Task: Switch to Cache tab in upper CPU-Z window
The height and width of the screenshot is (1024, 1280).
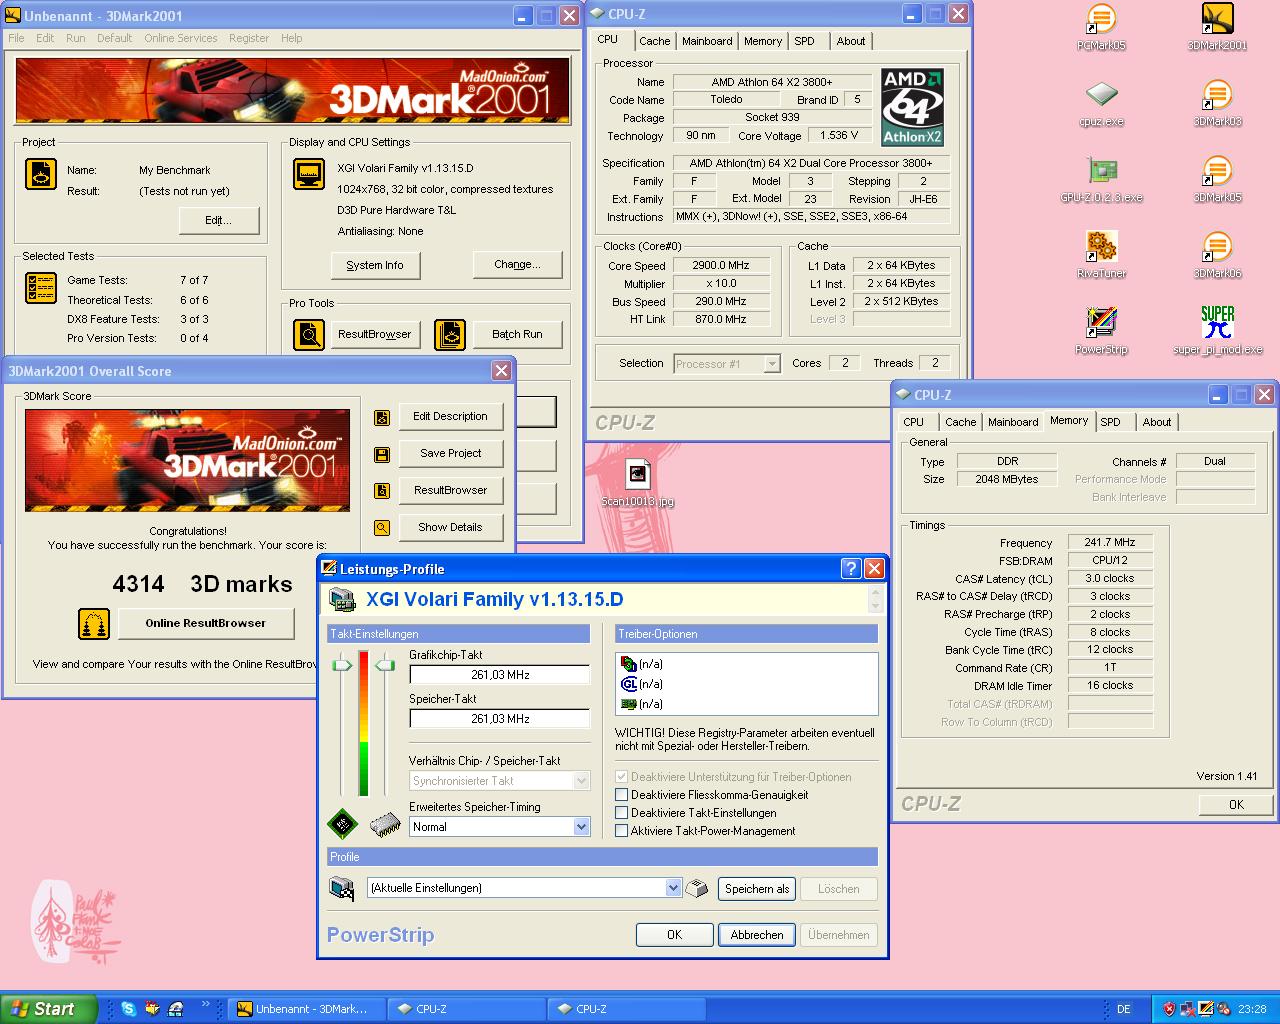Action: click(x=655, y=41)
